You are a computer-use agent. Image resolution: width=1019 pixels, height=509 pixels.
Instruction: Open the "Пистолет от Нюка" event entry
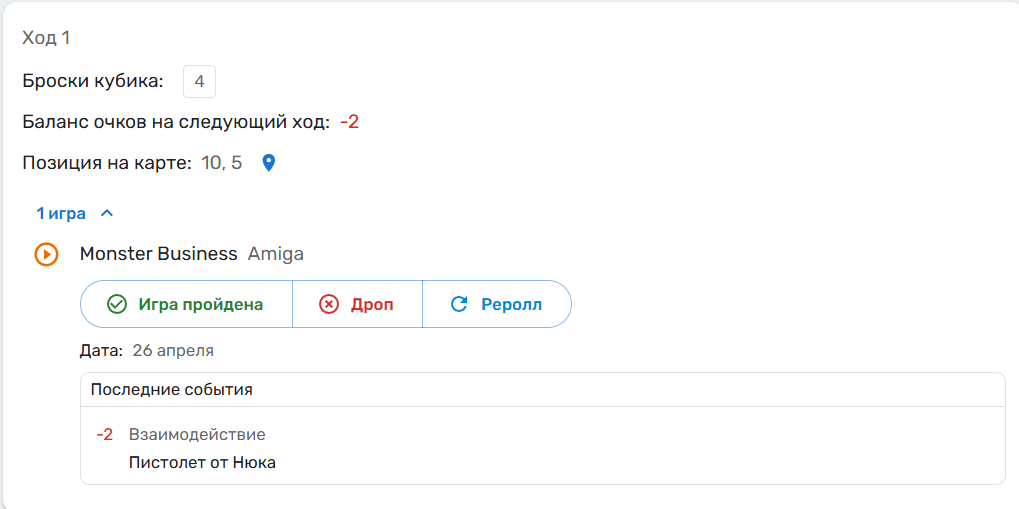click(x=202, y=462)
